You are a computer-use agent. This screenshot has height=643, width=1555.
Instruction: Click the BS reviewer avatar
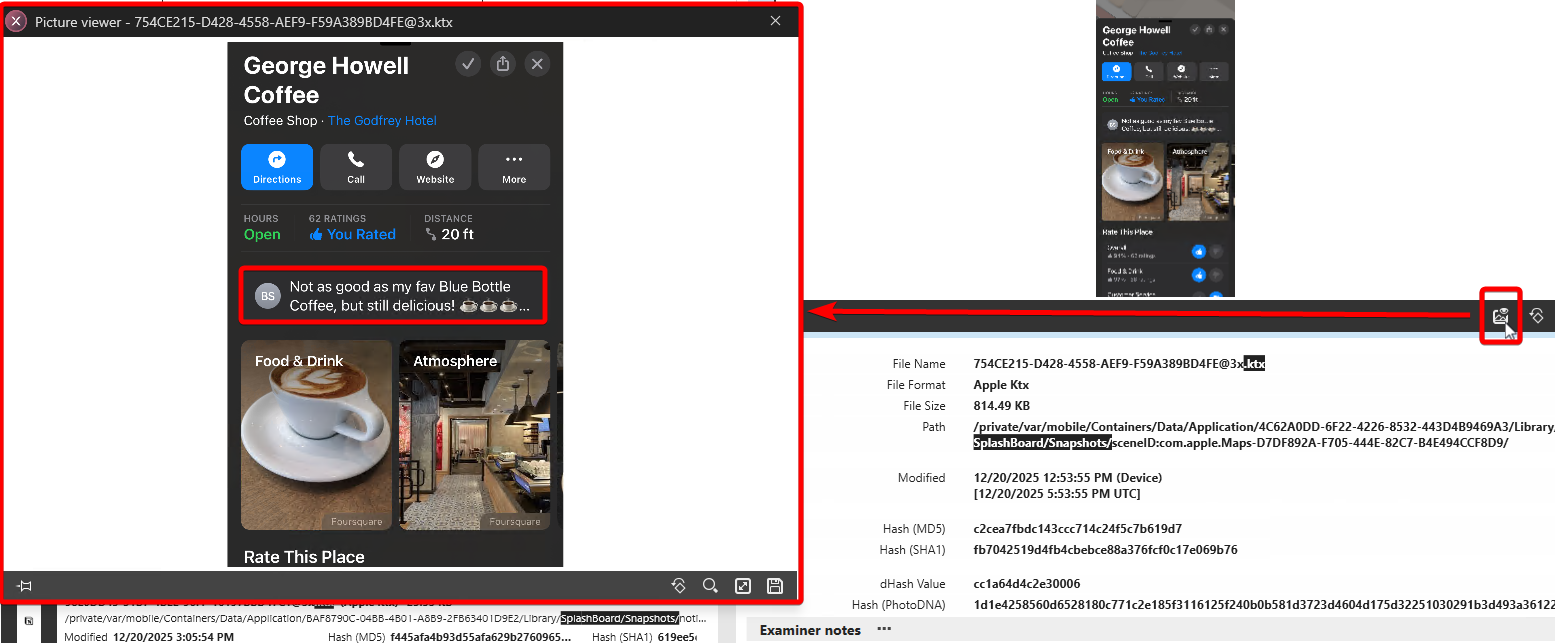[x=267, y=296]
